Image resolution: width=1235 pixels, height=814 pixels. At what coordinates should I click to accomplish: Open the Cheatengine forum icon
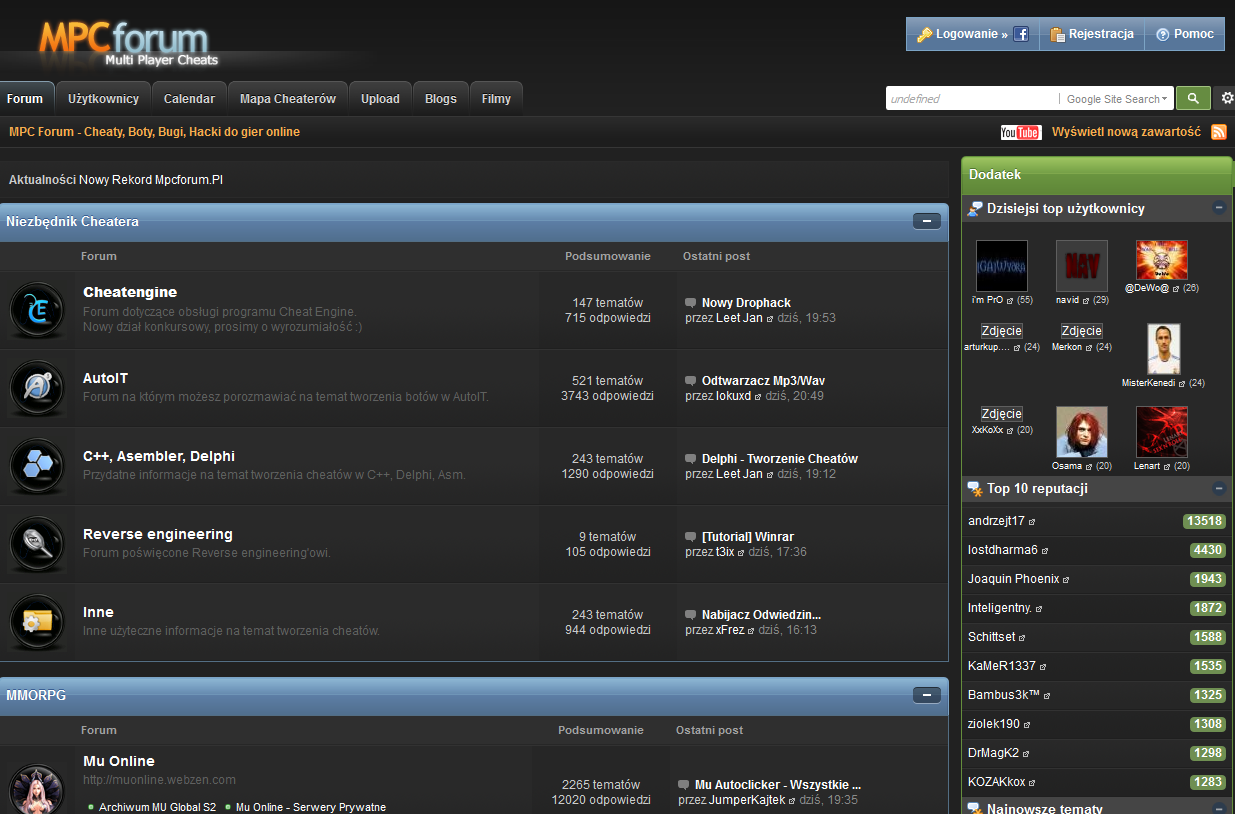(37, 310)
